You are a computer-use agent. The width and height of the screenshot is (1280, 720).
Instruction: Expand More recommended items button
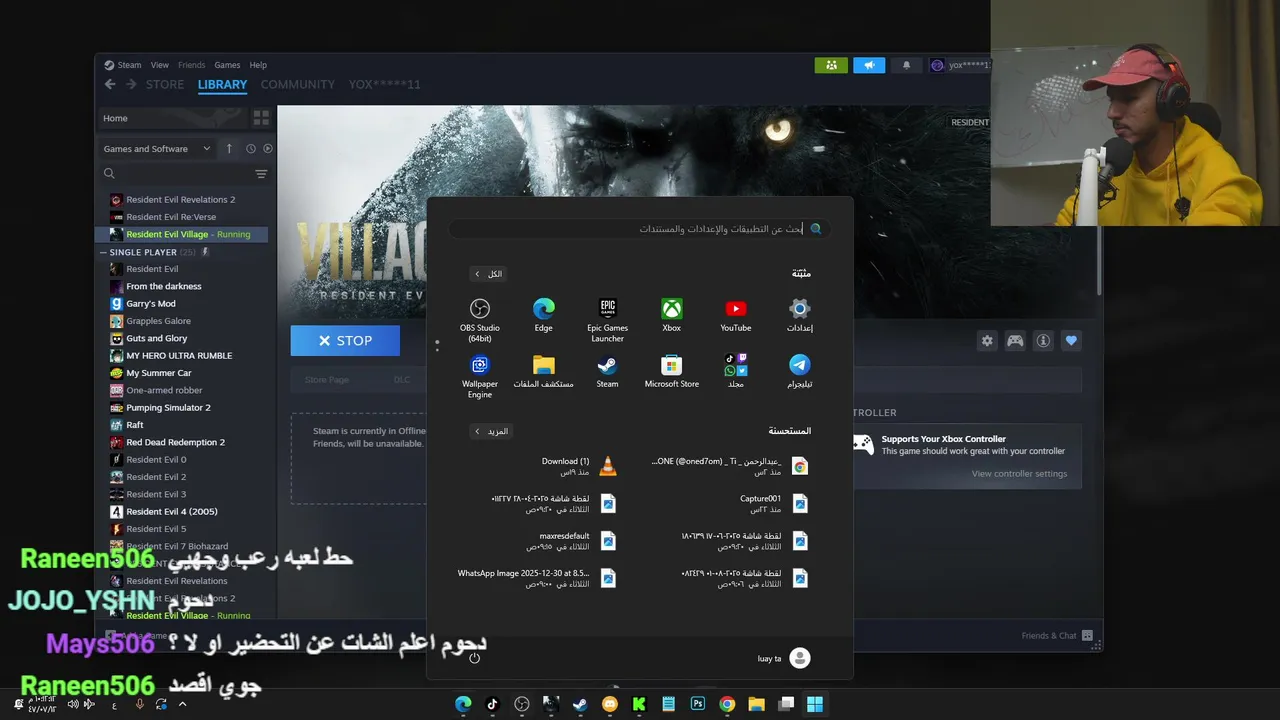491,431
